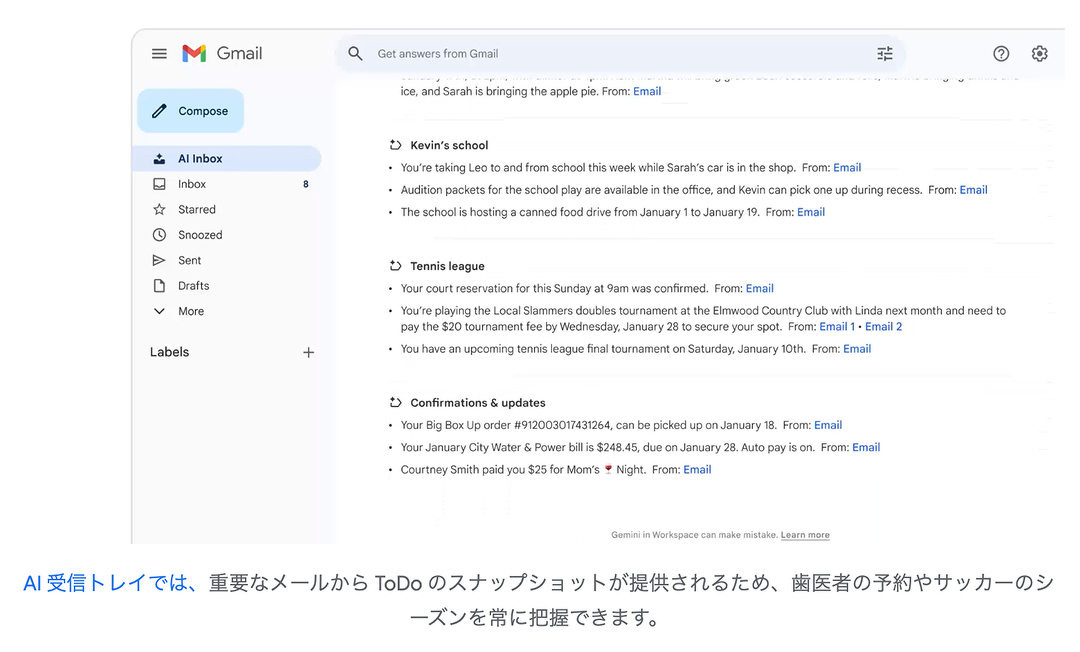Screen dimensions: 1080x652
Task: Select AI Inbox in the sidebar
Action: click(200, 159)
